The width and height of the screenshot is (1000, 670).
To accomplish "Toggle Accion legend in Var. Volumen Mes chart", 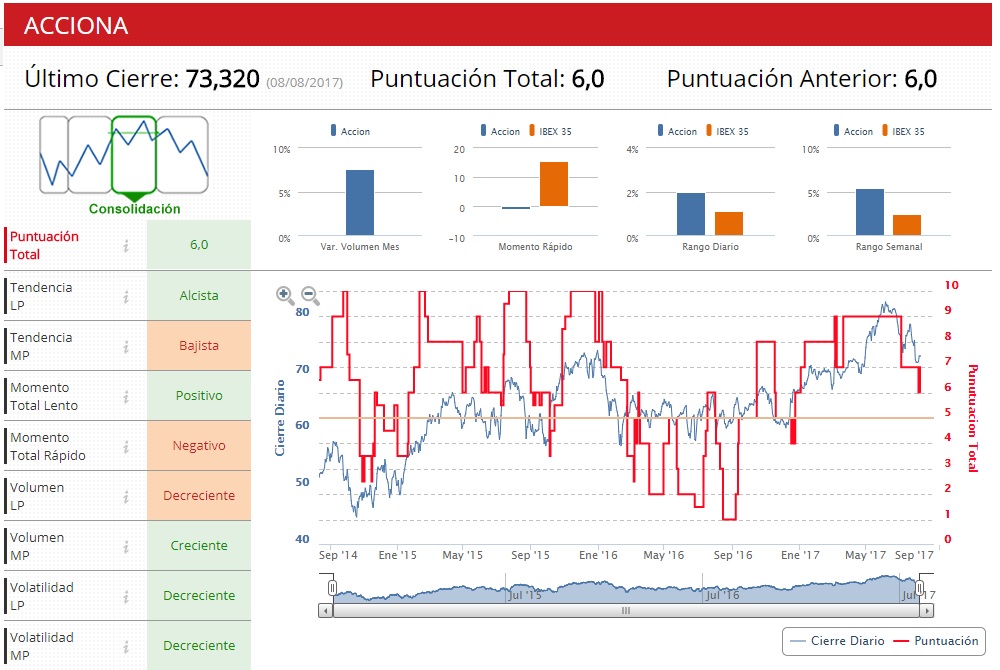I will tap(350, 131).
